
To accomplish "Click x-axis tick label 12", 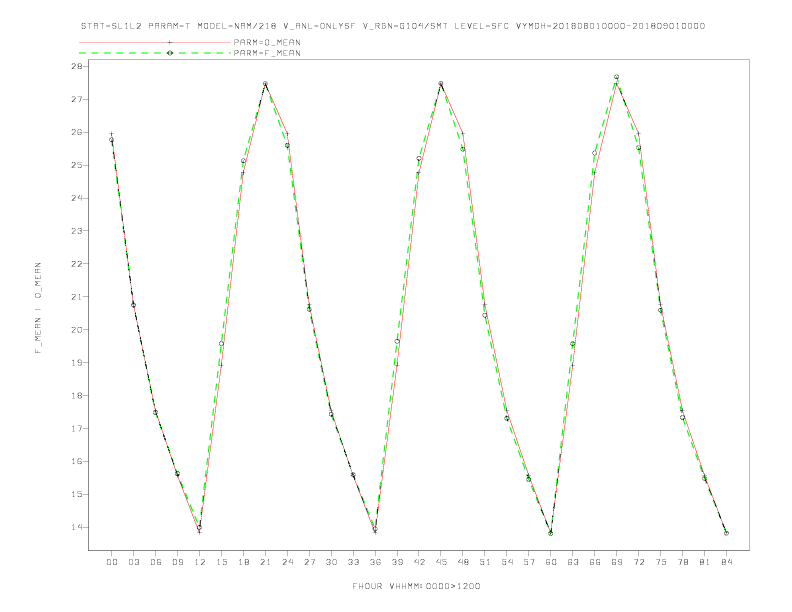I will pyautogui.click(x=200, y=562).
